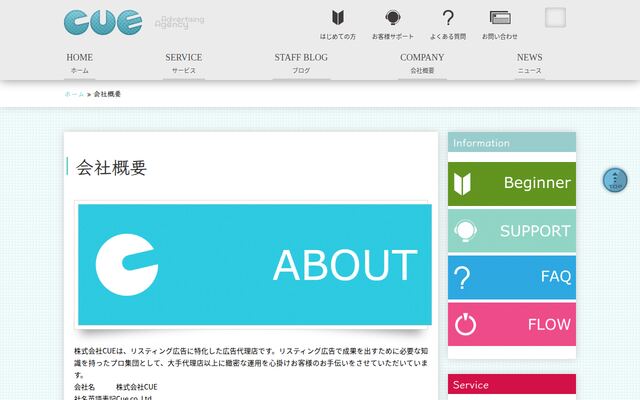Click the よくある質問 text link
Image resolution: width=640 pixels, height=400 pixels.
click(x=448, y=36)
